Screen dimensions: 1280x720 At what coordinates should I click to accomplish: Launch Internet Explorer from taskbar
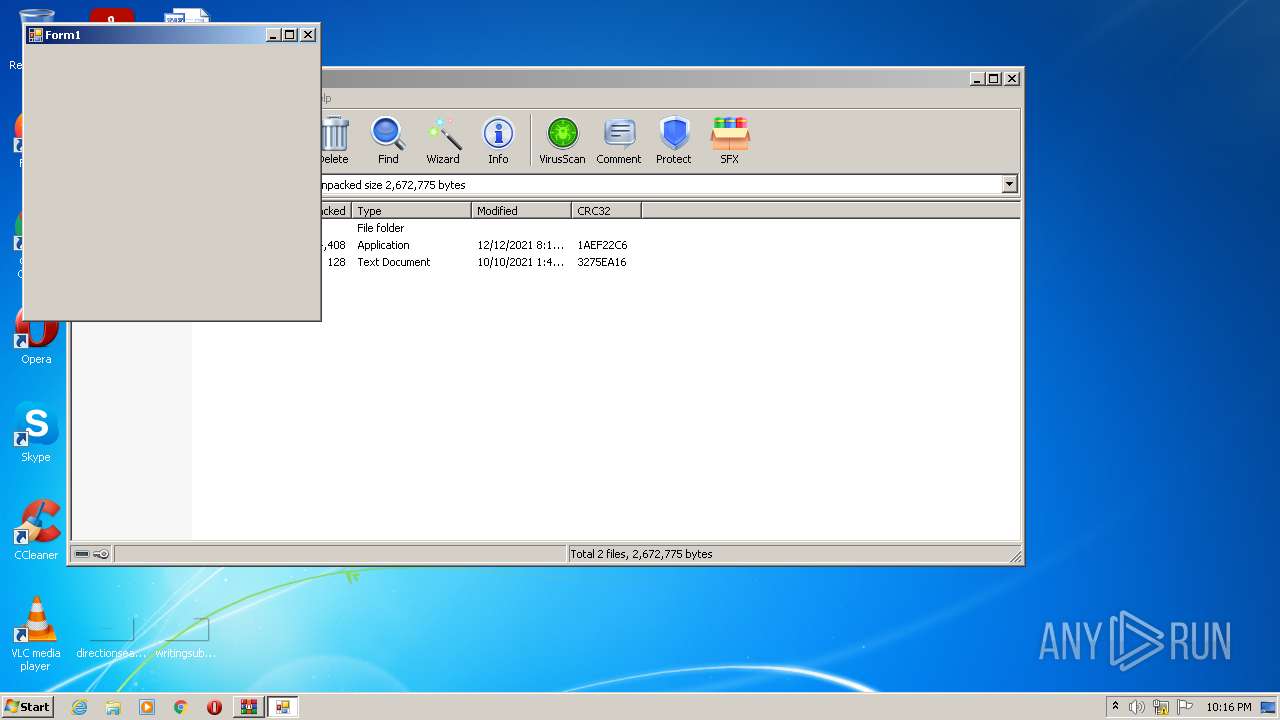[x=79, y=707]
